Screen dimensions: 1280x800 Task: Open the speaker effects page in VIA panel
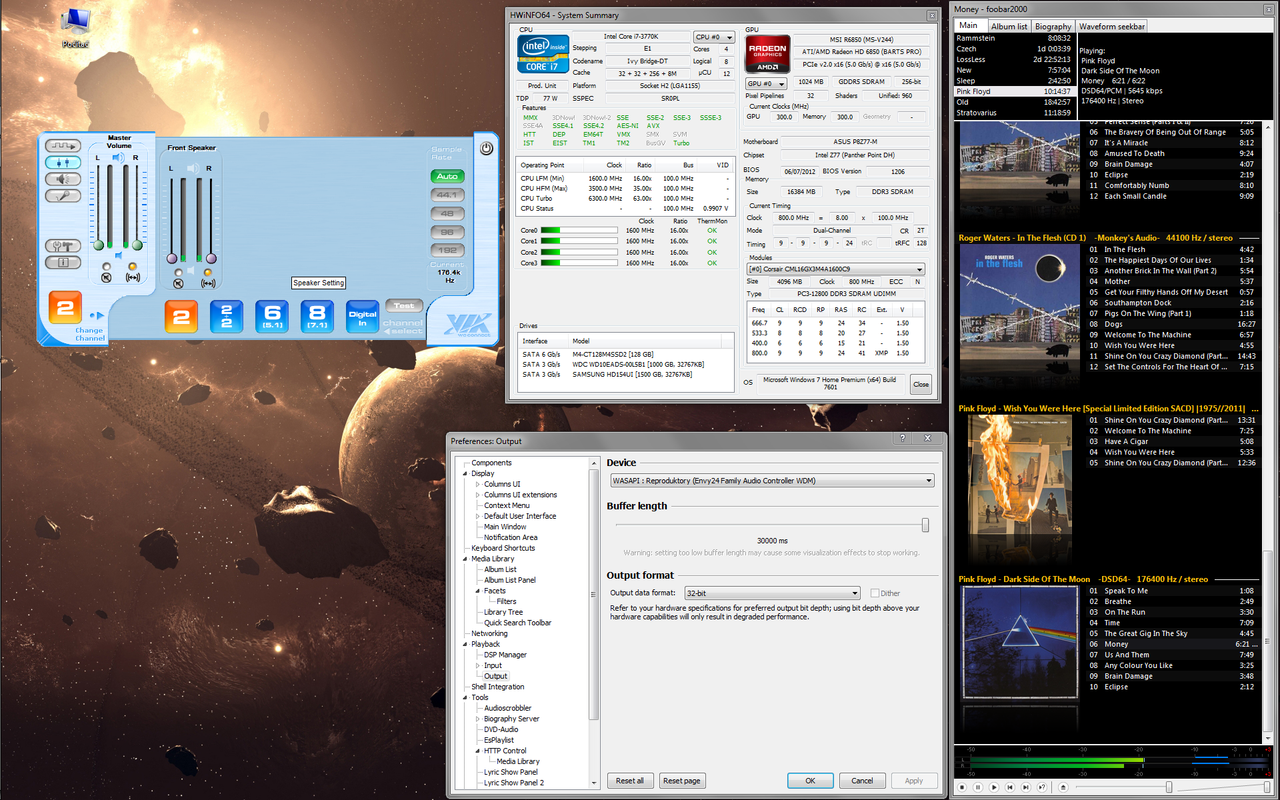click(x=63, y=179)
